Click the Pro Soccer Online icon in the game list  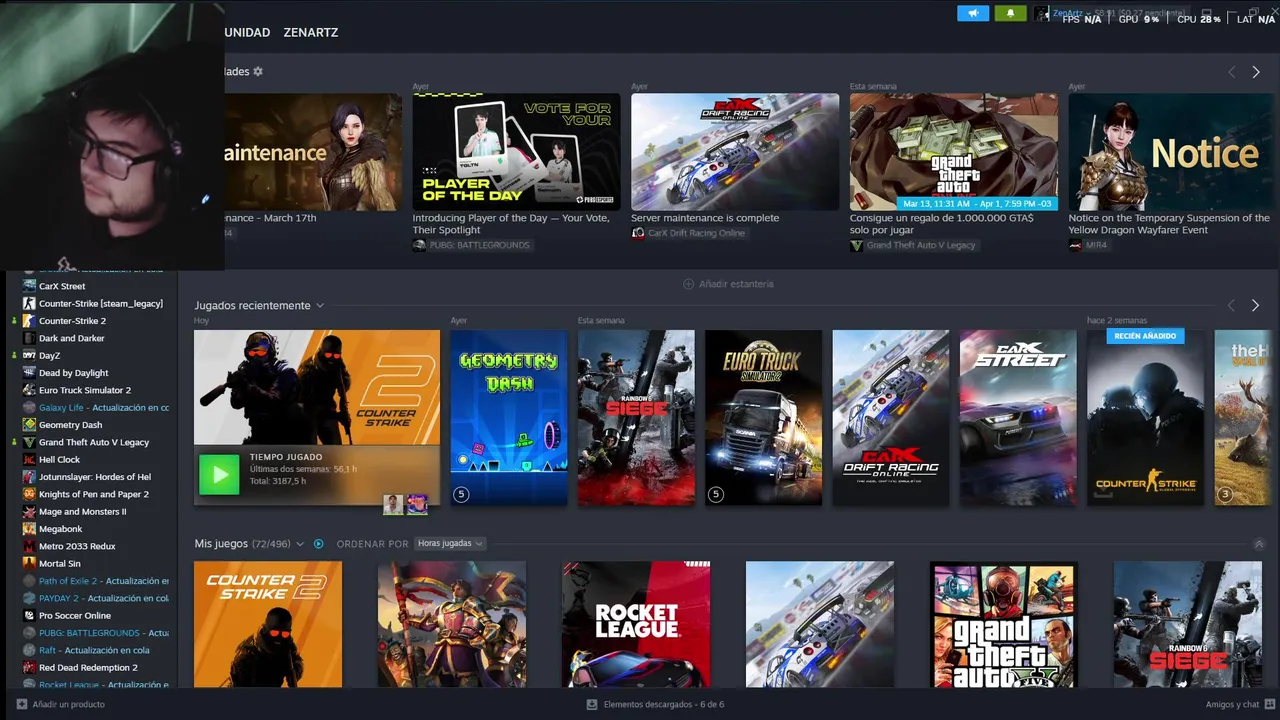pyautogui.click(x=30, y=616)
